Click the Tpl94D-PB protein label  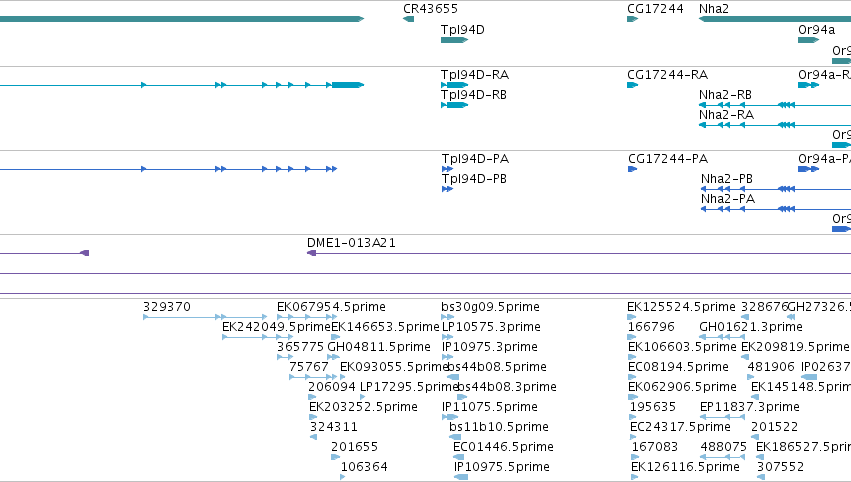click(474, 179)
